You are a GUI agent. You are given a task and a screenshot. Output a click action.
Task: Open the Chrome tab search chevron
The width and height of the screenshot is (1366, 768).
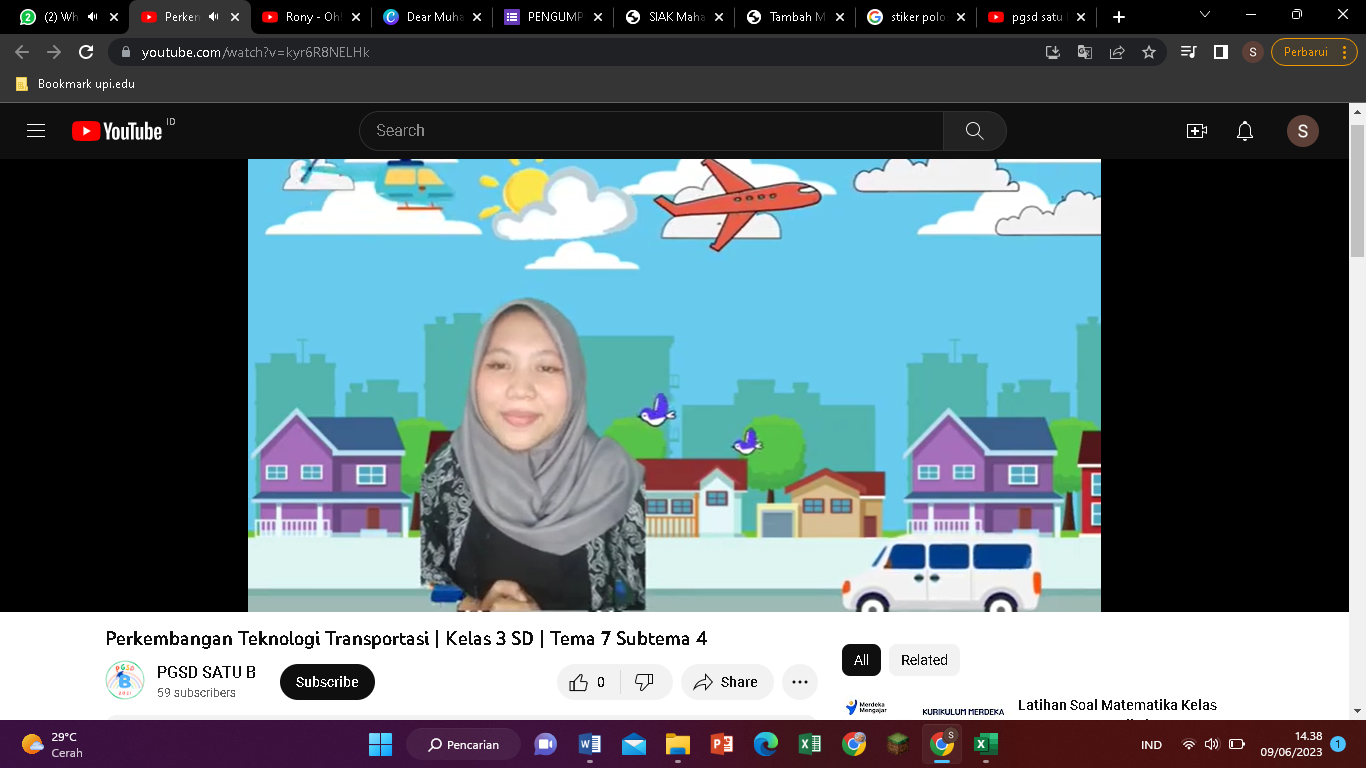click(1204, 16)
